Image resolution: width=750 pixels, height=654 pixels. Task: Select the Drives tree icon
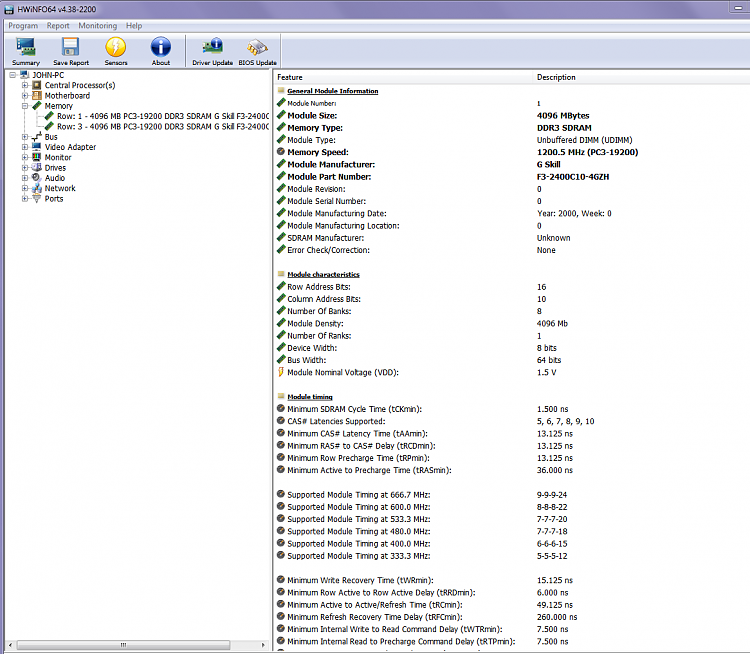click(x=37, y=167)
